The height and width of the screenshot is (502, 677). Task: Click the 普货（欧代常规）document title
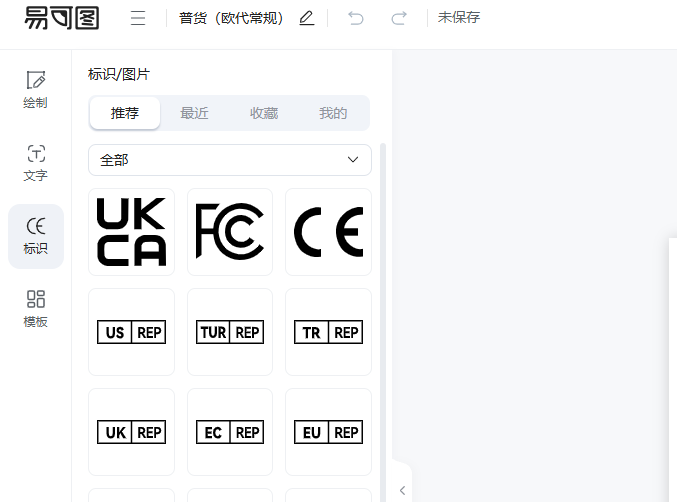[x=231, y=18]
